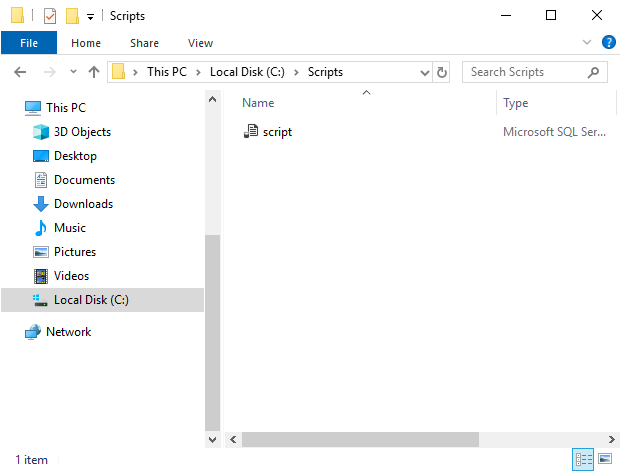
Task: Open Customize Quick Access Toolbar dropdown
Action: (91, 17)
